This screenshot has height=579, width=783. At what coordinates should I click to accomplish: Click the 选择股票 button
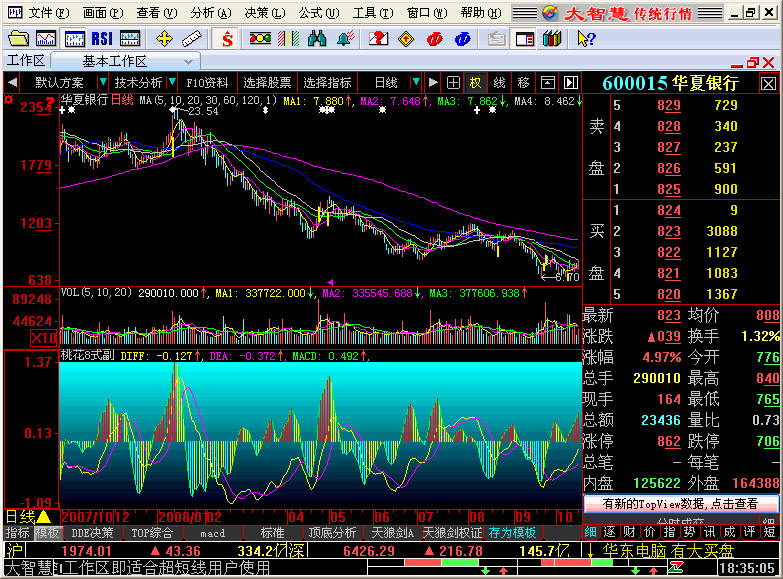[x=267, y=82]
